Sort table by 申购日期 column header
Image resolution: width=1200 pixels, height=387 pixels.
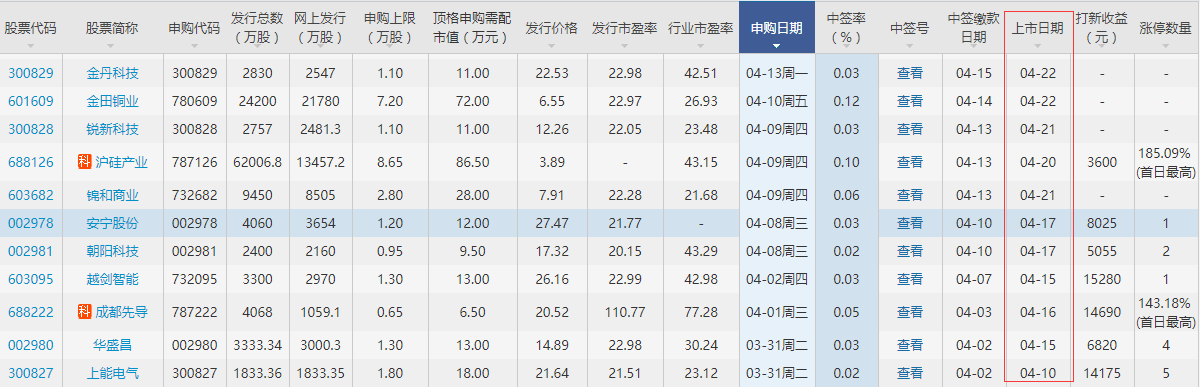776,28
